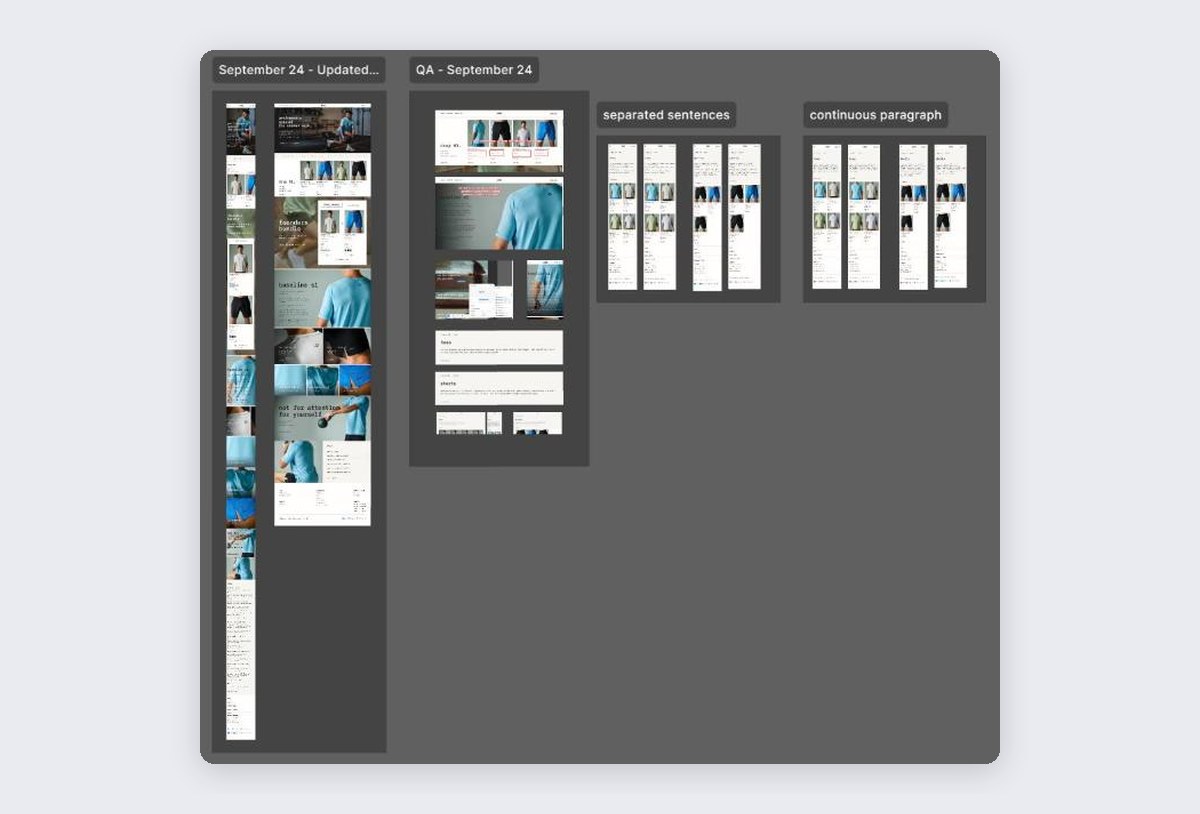Select the 'separated sentences' section label
The width and height of the screenshot is (1200, 814).
(666, 115)
